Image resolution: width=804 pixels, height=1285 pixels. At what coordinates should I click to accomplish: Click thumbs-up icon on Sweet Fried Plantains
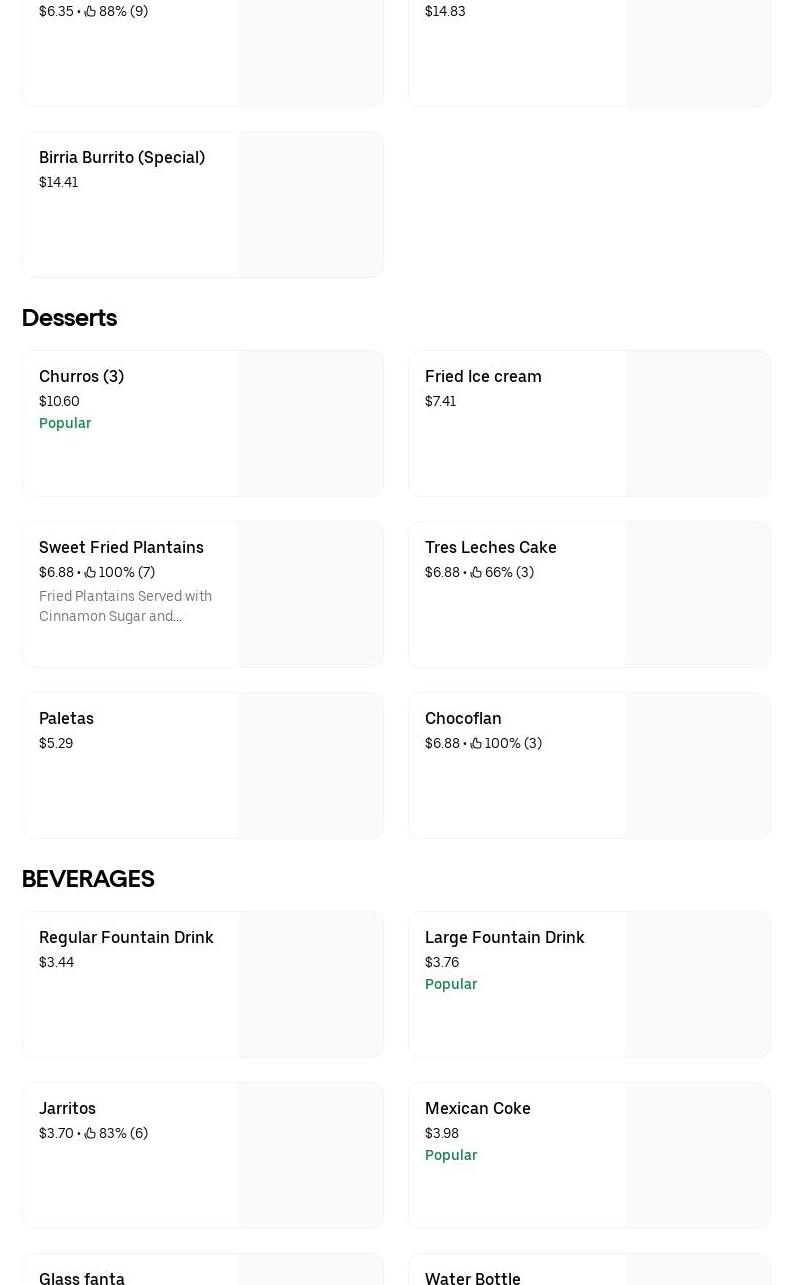pos(90,572)
